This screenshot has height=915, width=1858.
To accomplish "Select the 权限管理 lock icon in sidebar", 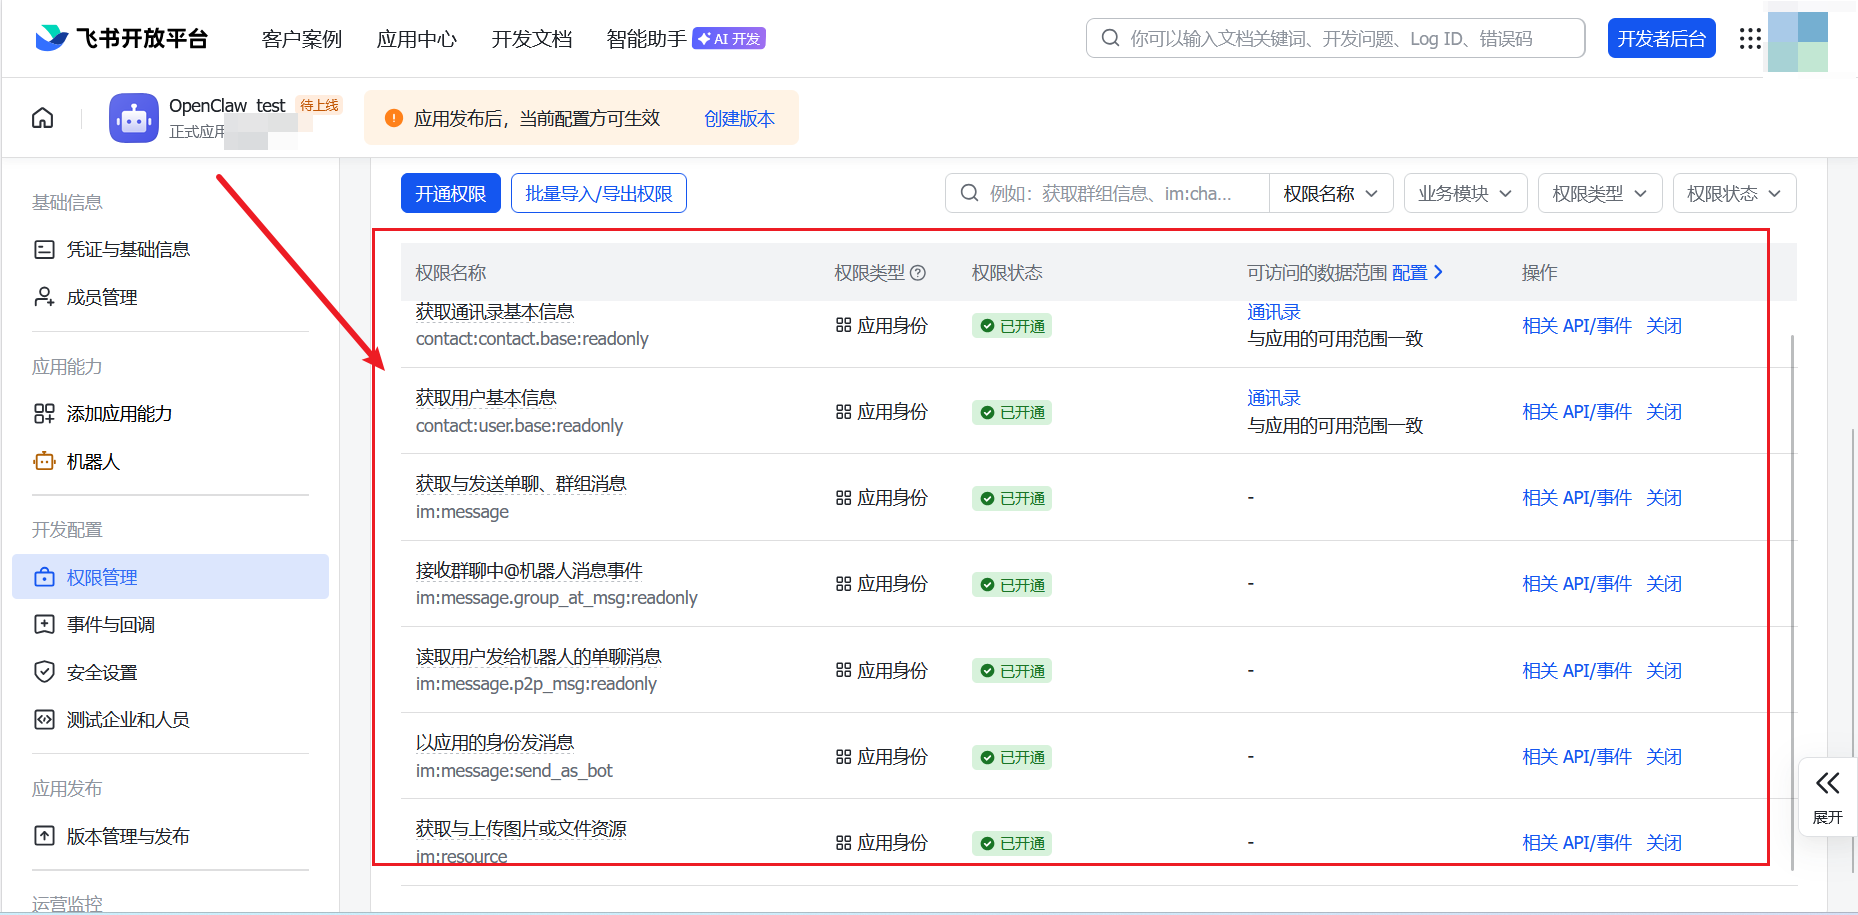I will 44,576.
